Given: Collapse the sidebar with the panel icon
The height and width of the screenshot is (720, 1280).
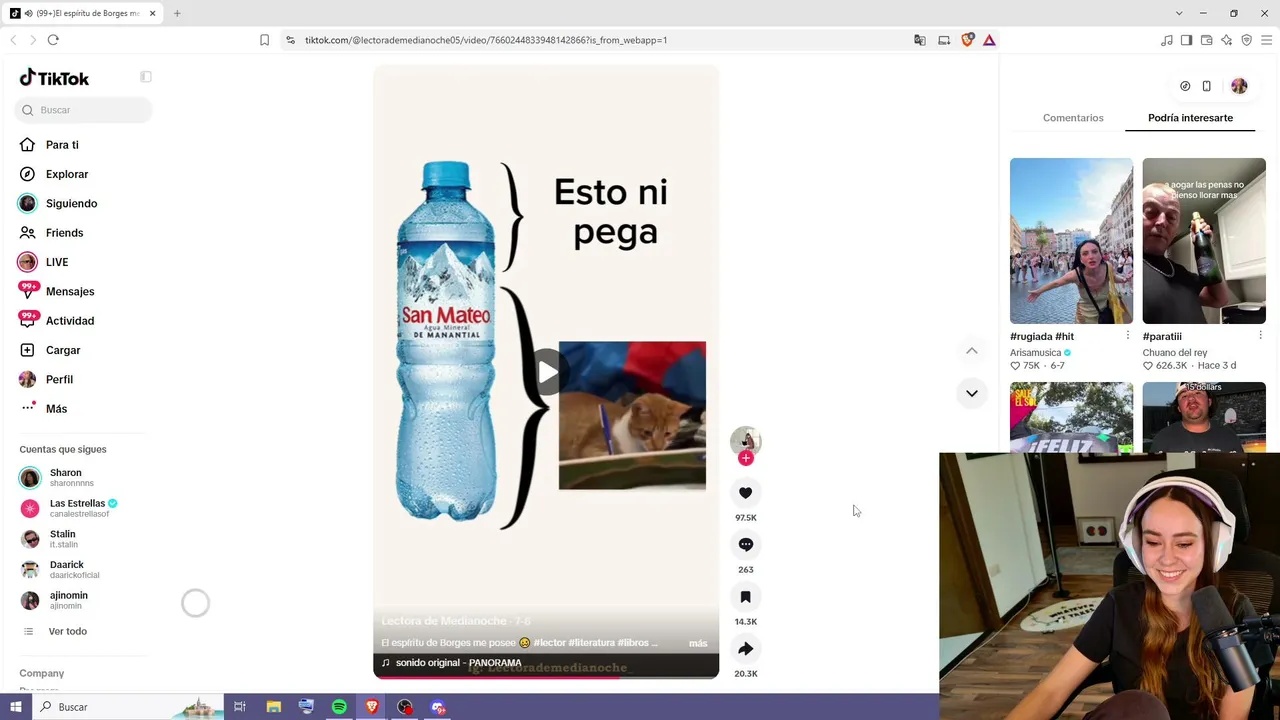Looking at the screenshot, I should coord(146,77).
